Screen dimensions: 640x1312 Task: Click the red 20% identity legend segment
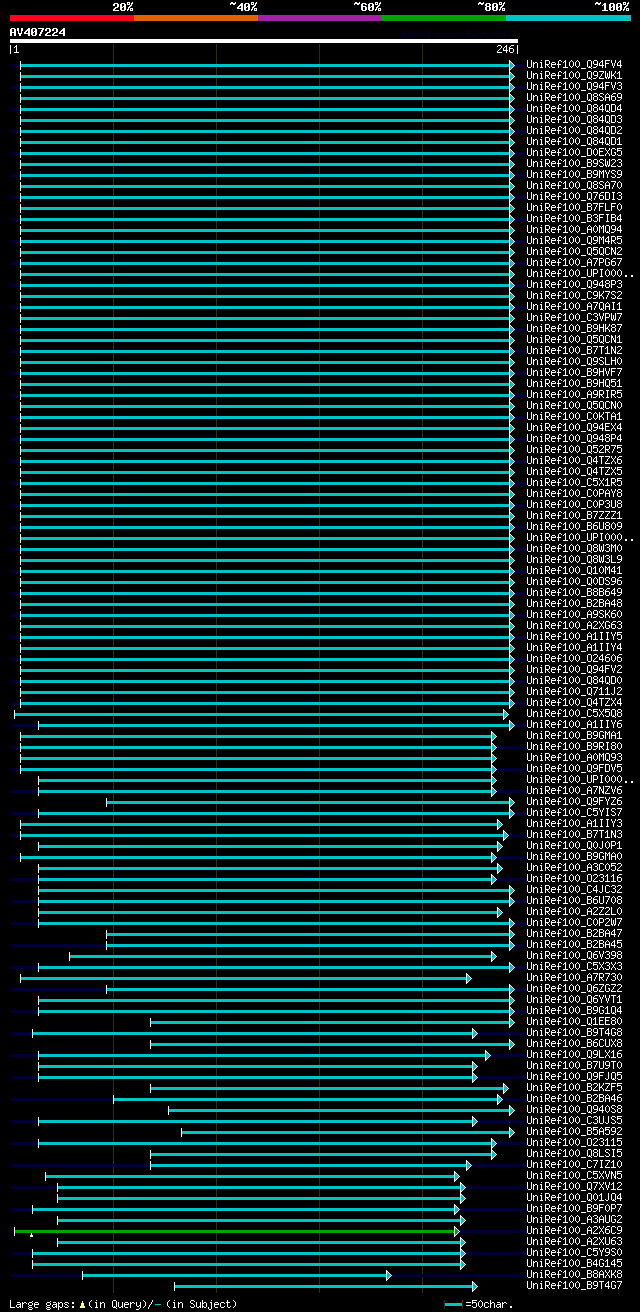tap(71, 18)
